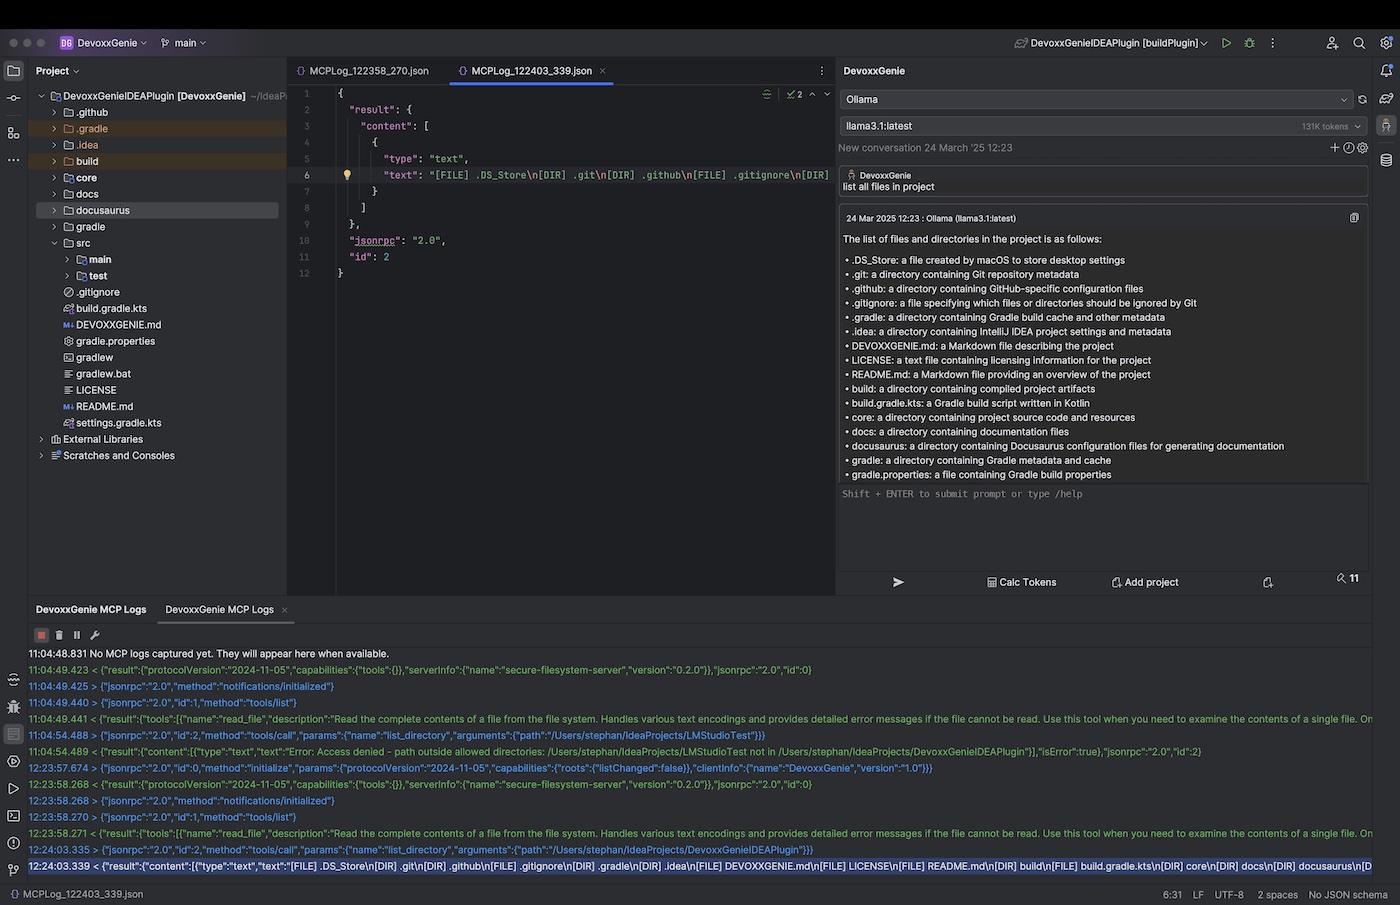Open line separator LF in status bar

tap(1198, 895)
